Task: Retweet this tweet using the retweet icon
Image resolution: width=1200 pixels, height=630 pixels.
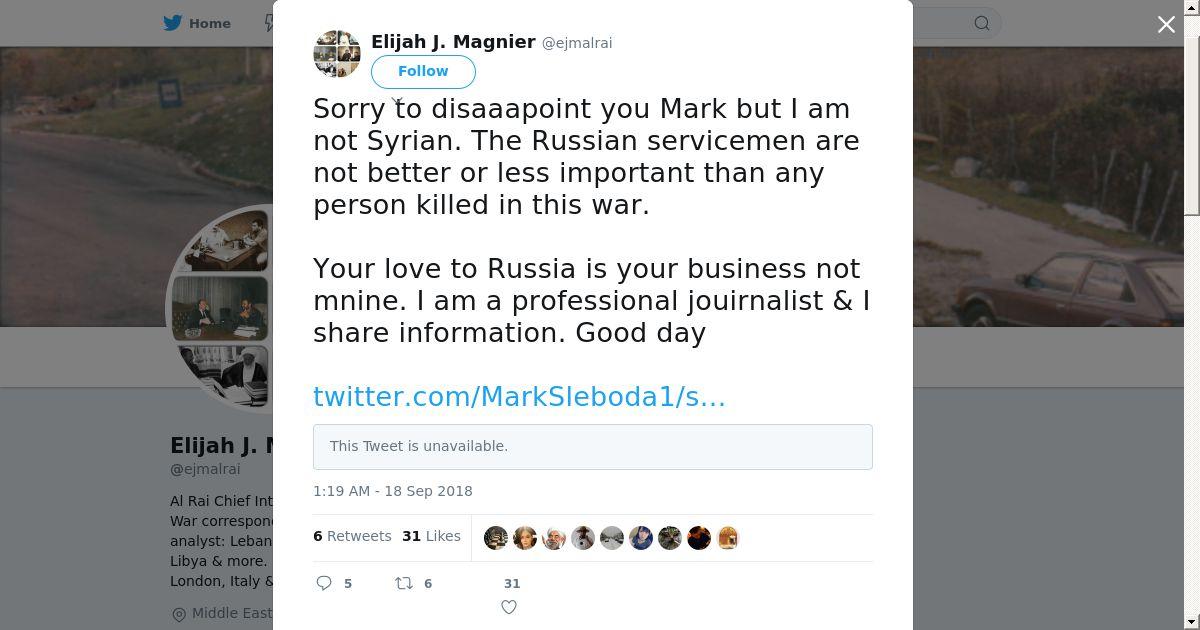Action: (404, 583)
